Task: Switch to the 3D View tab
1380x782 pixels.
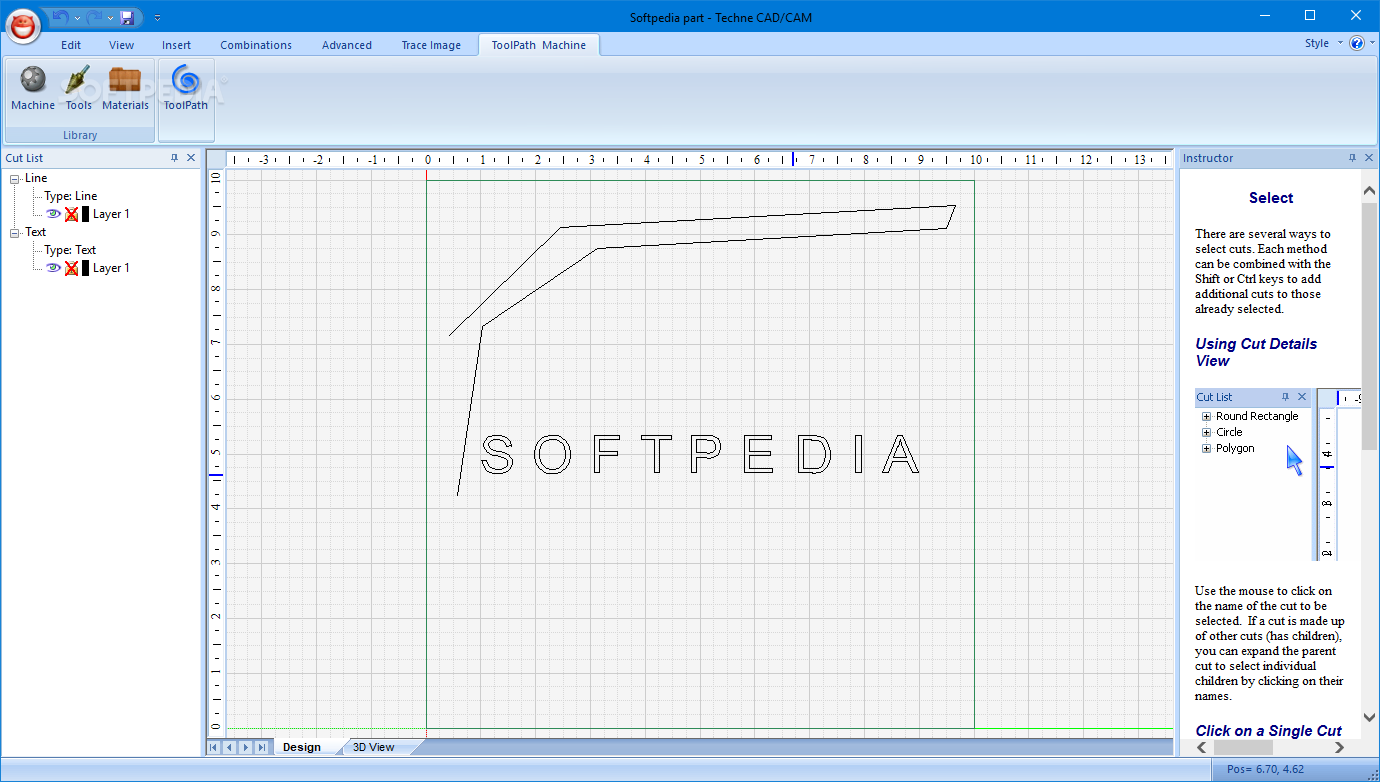Action: tap(374, 747)
